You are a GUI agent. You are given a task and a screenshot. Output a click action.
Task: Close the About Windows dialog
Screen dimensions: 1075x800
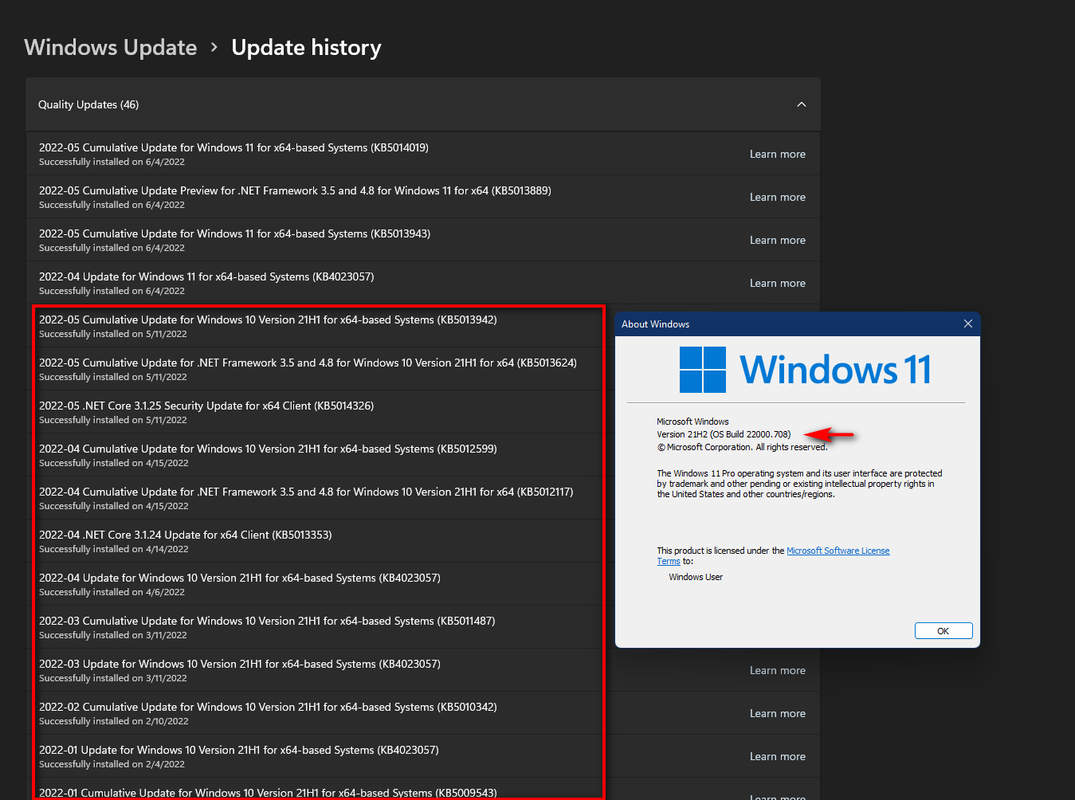tap(967, 324)
